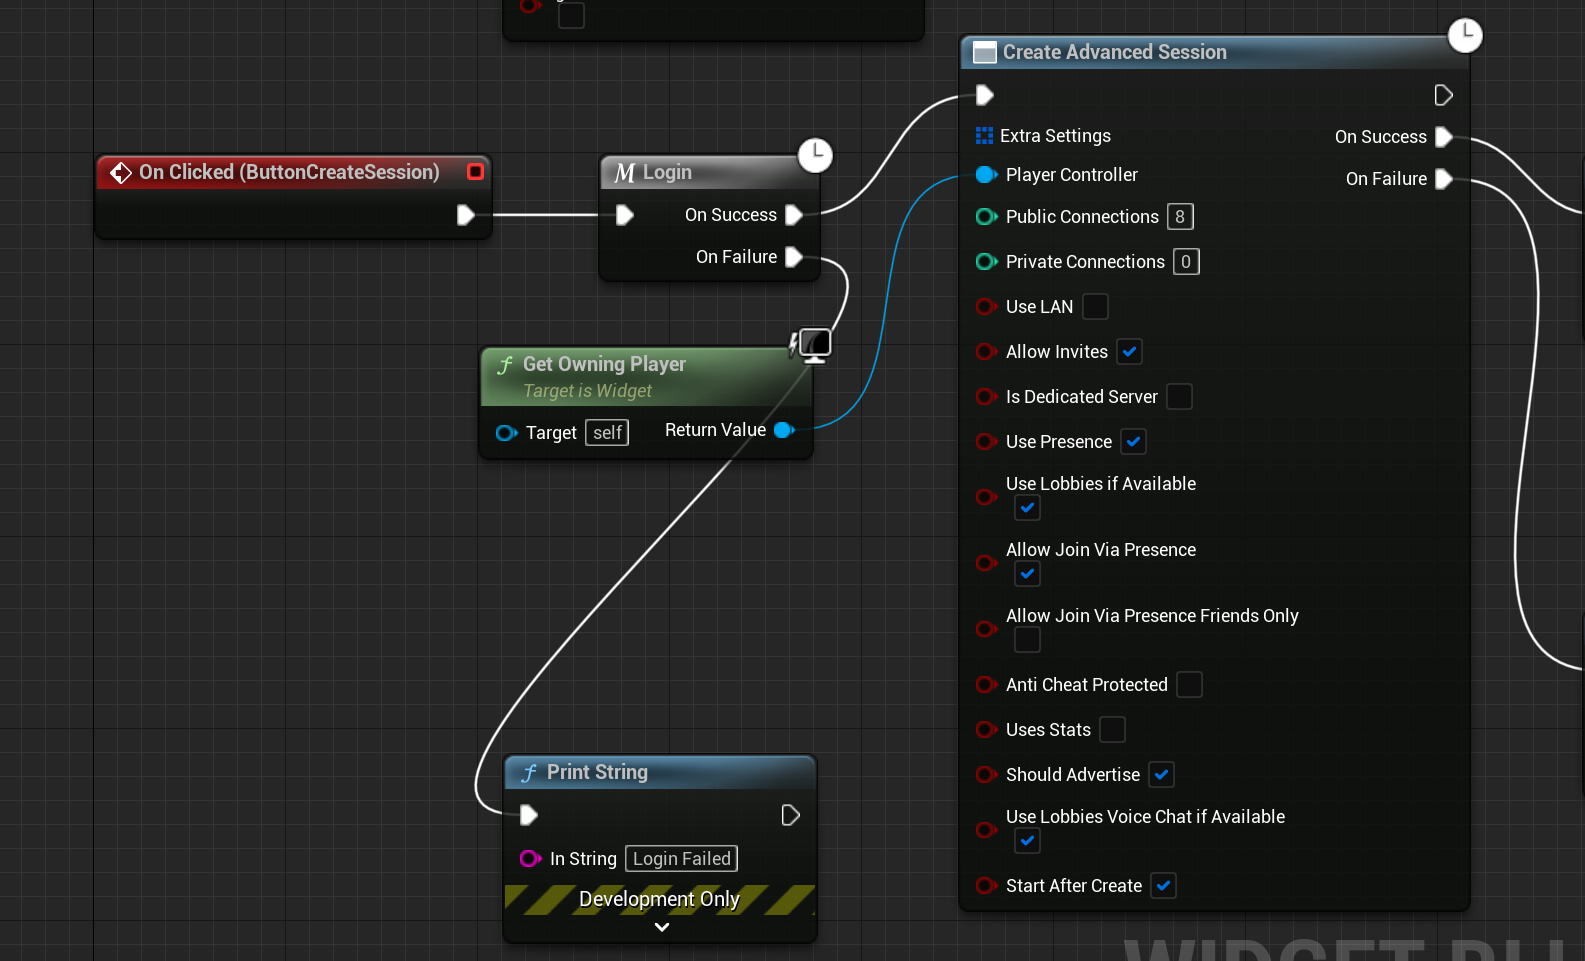Uncheck the Should Advertise checkbox

pyautogui.click(x=1161, y=775)
